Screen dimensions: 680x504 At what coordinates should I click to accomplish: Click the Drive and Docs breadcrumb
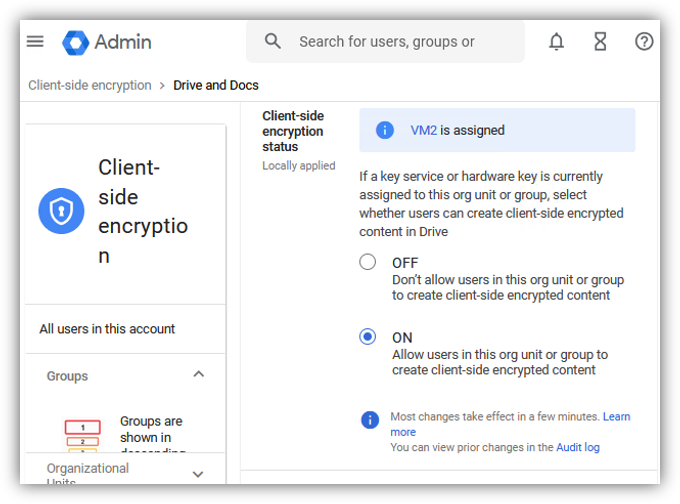(x=216, y=85)
